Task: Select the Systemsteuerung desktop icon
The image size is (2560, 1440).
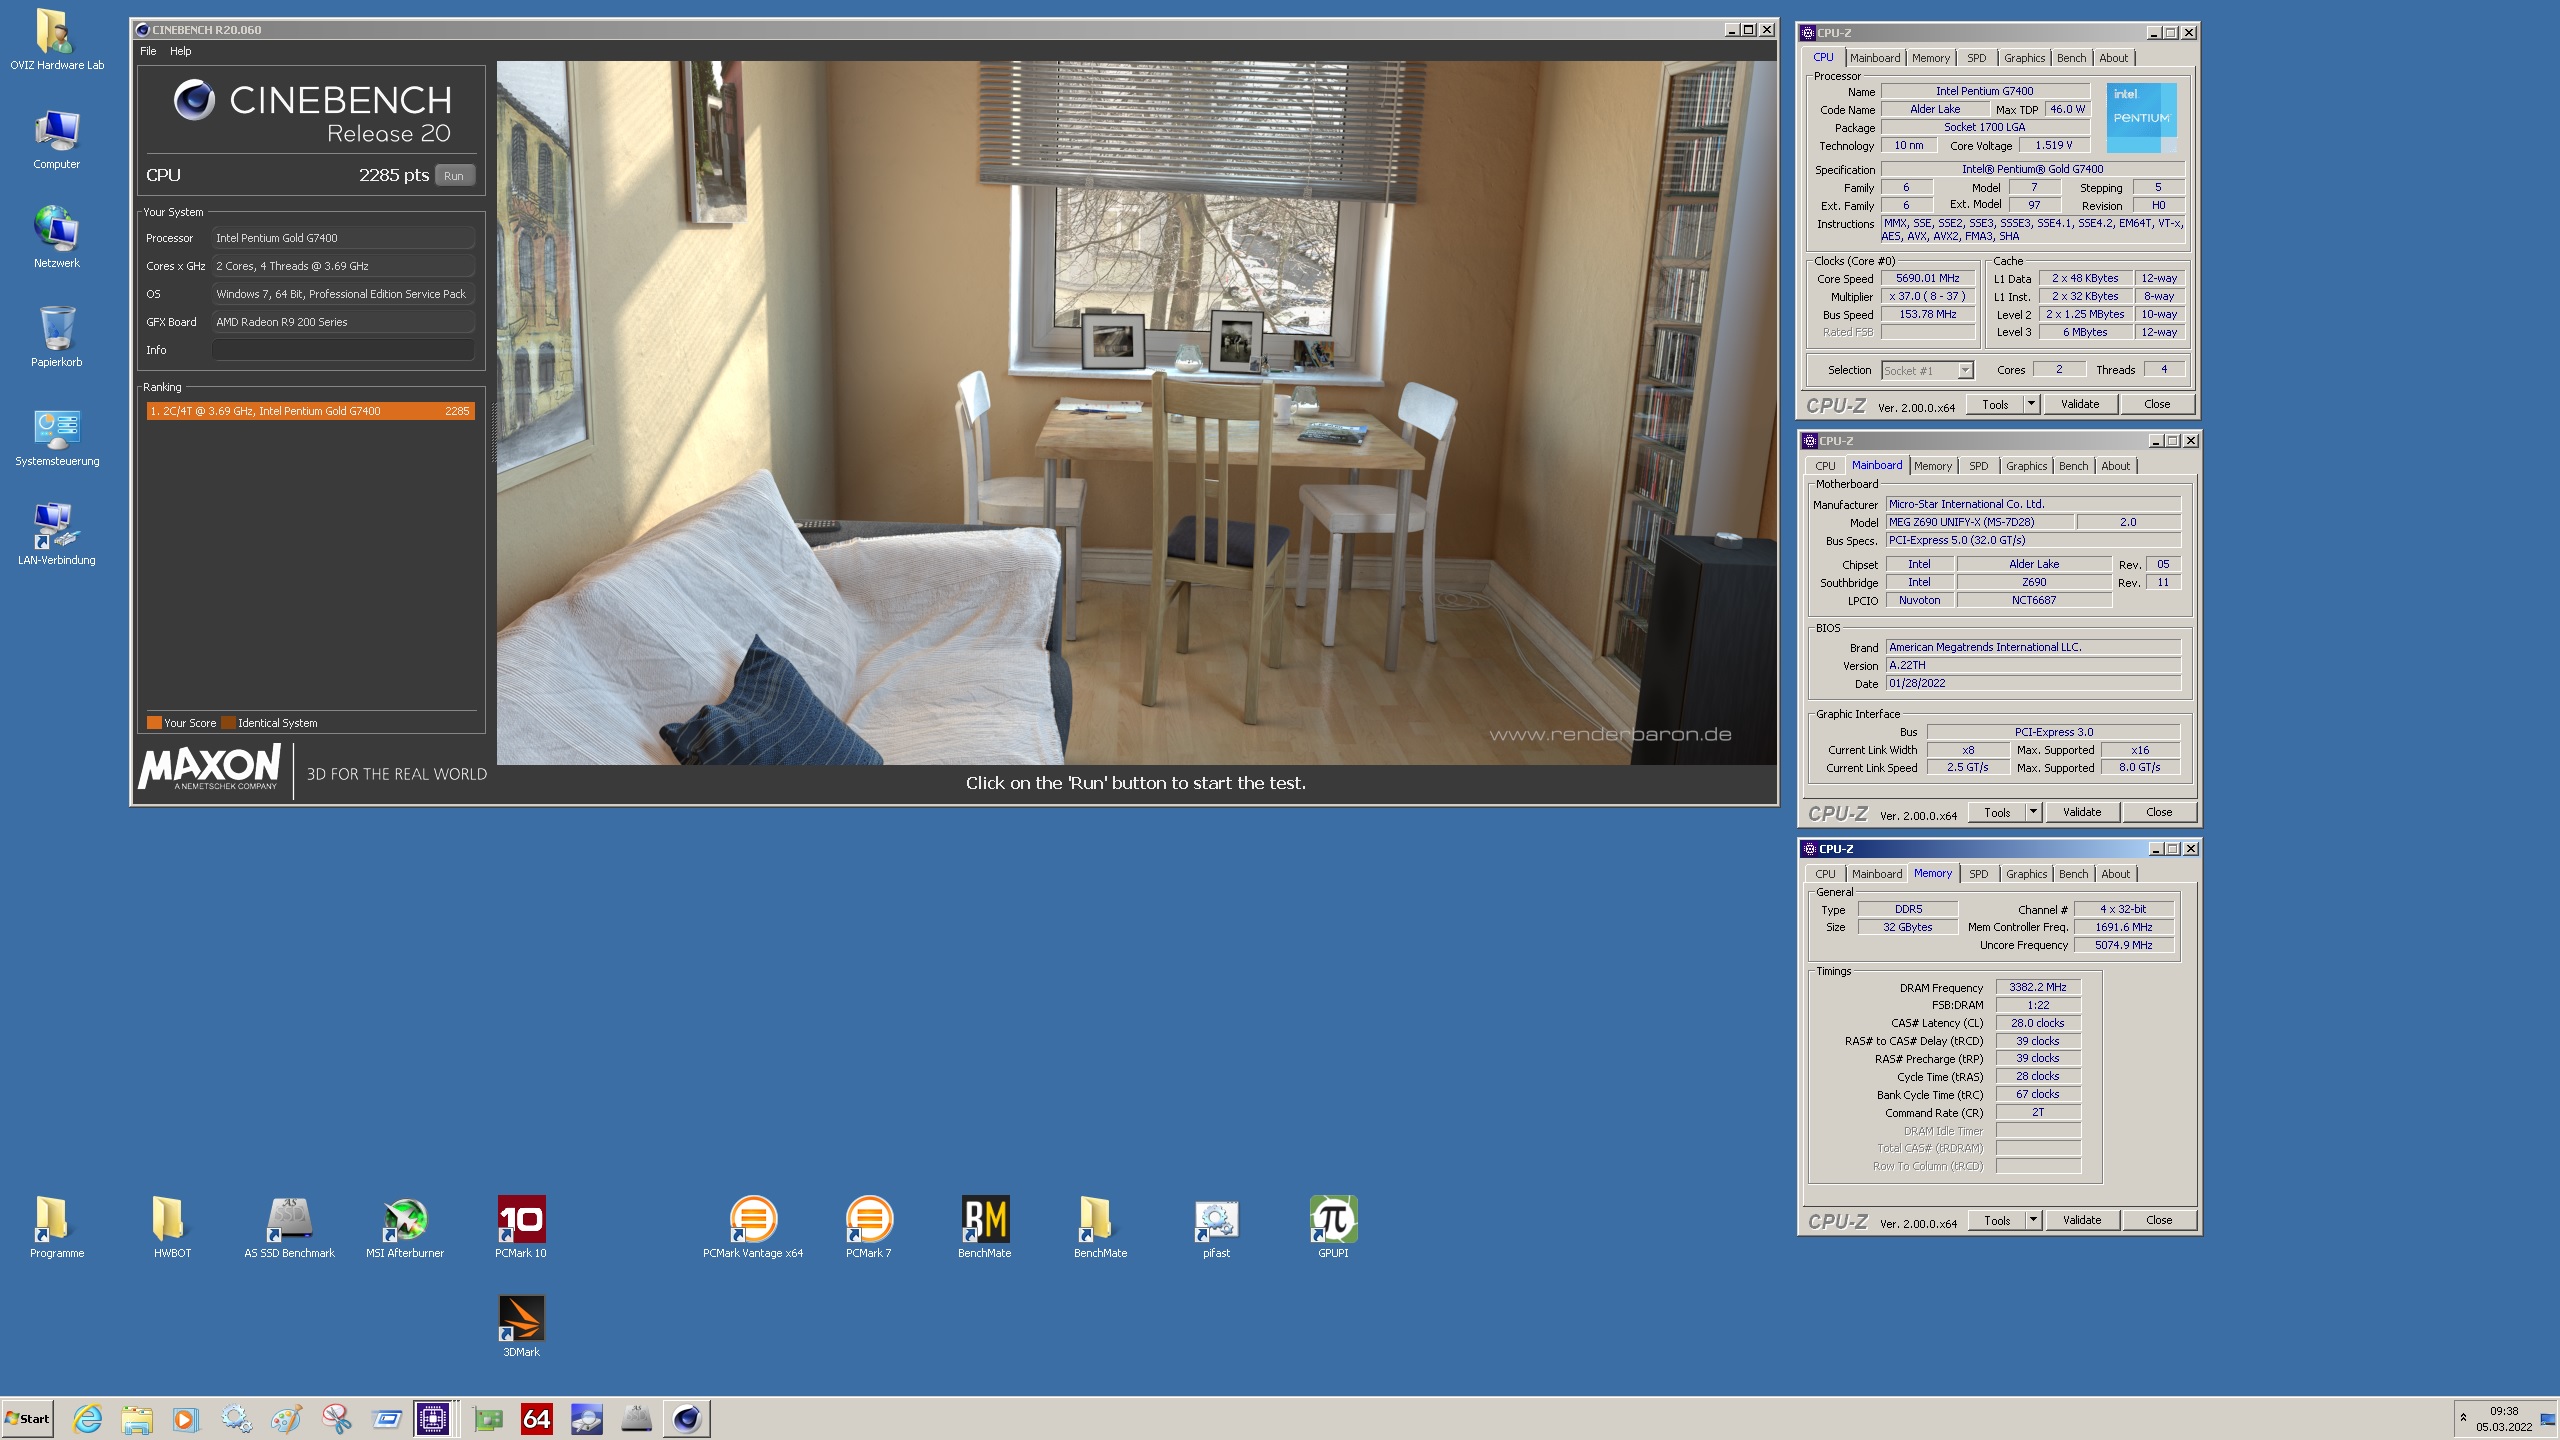Action: (57, 437)
